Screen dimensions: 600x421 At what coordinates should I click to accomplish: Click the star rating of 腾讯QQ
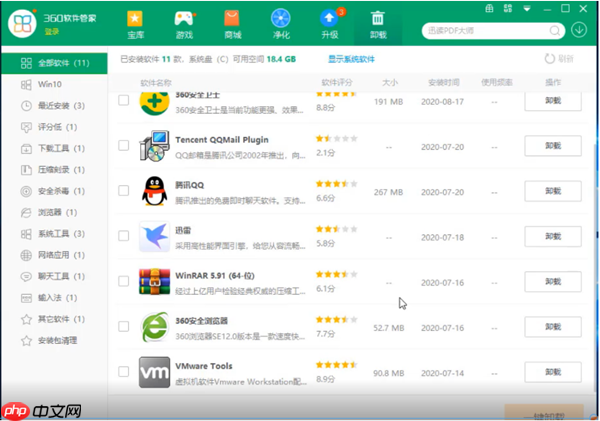(x=336, y=184)
